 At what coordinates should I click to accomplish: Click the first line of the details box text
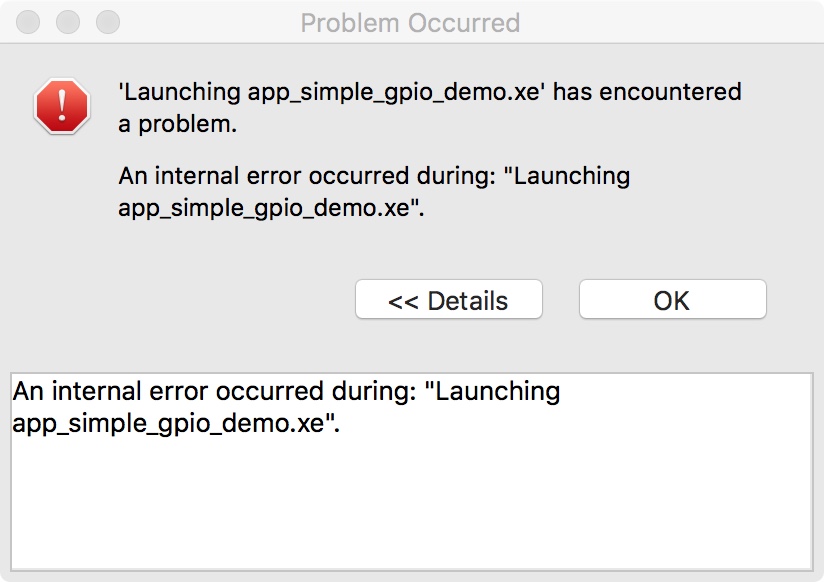point(286,391)
